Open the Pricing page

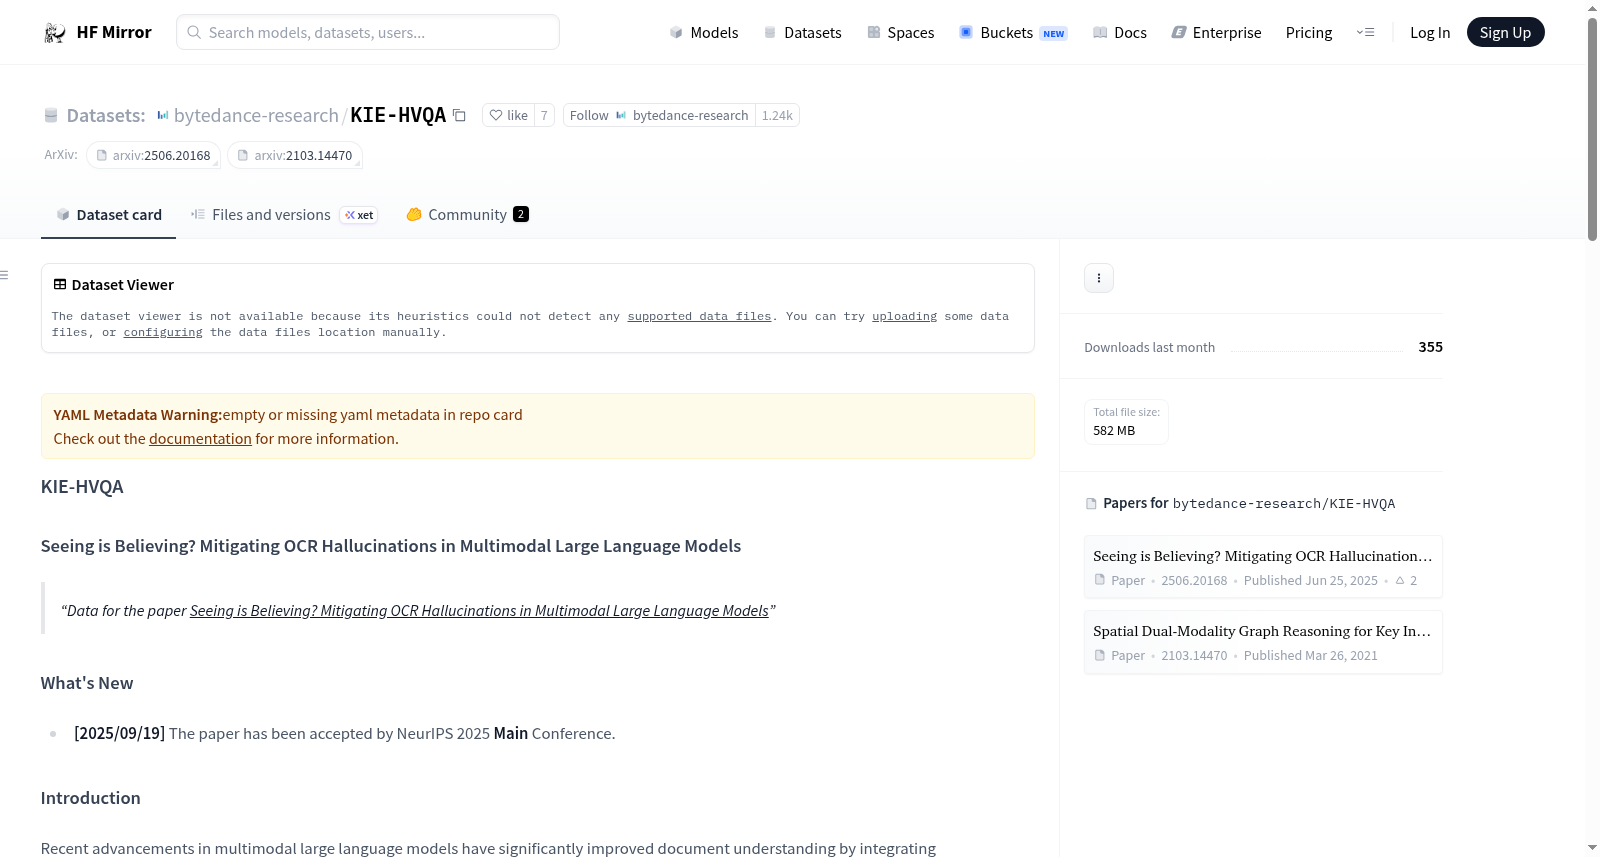(x=1309, y=32)
